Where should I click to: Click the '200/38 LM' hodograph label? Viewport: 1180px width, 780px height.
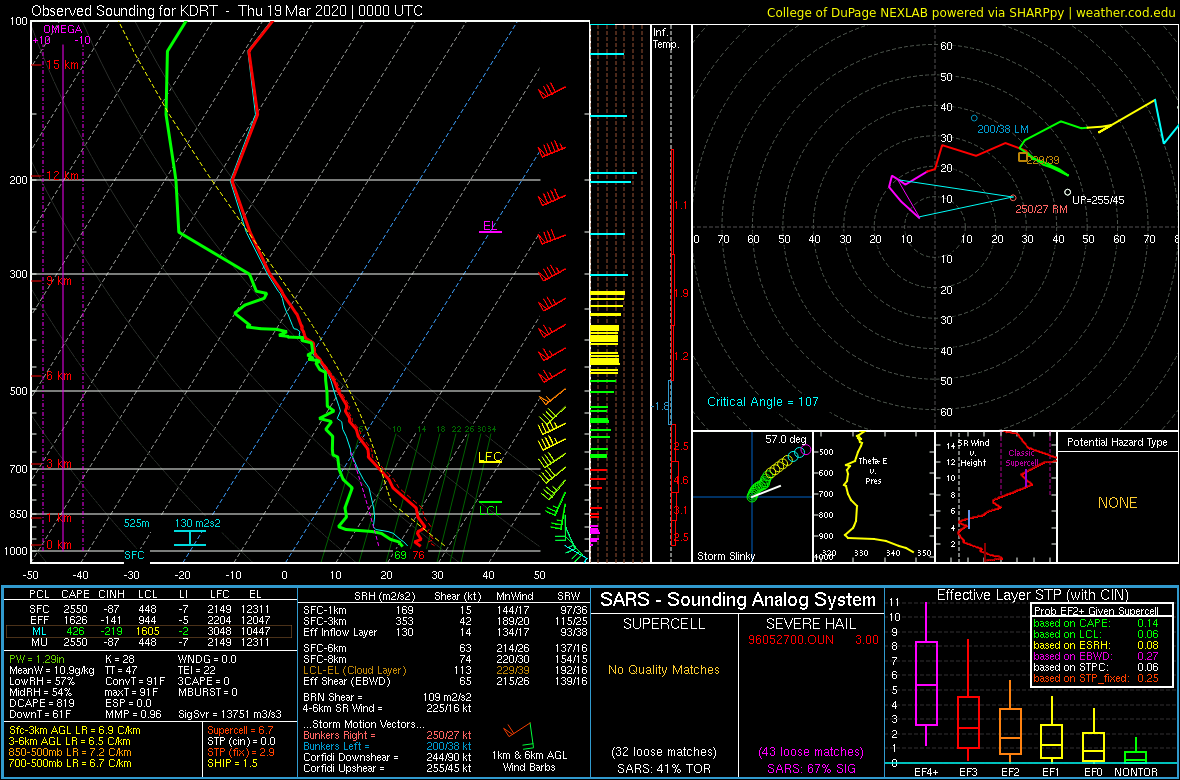pyautogui.click(x=1002, y=129)
